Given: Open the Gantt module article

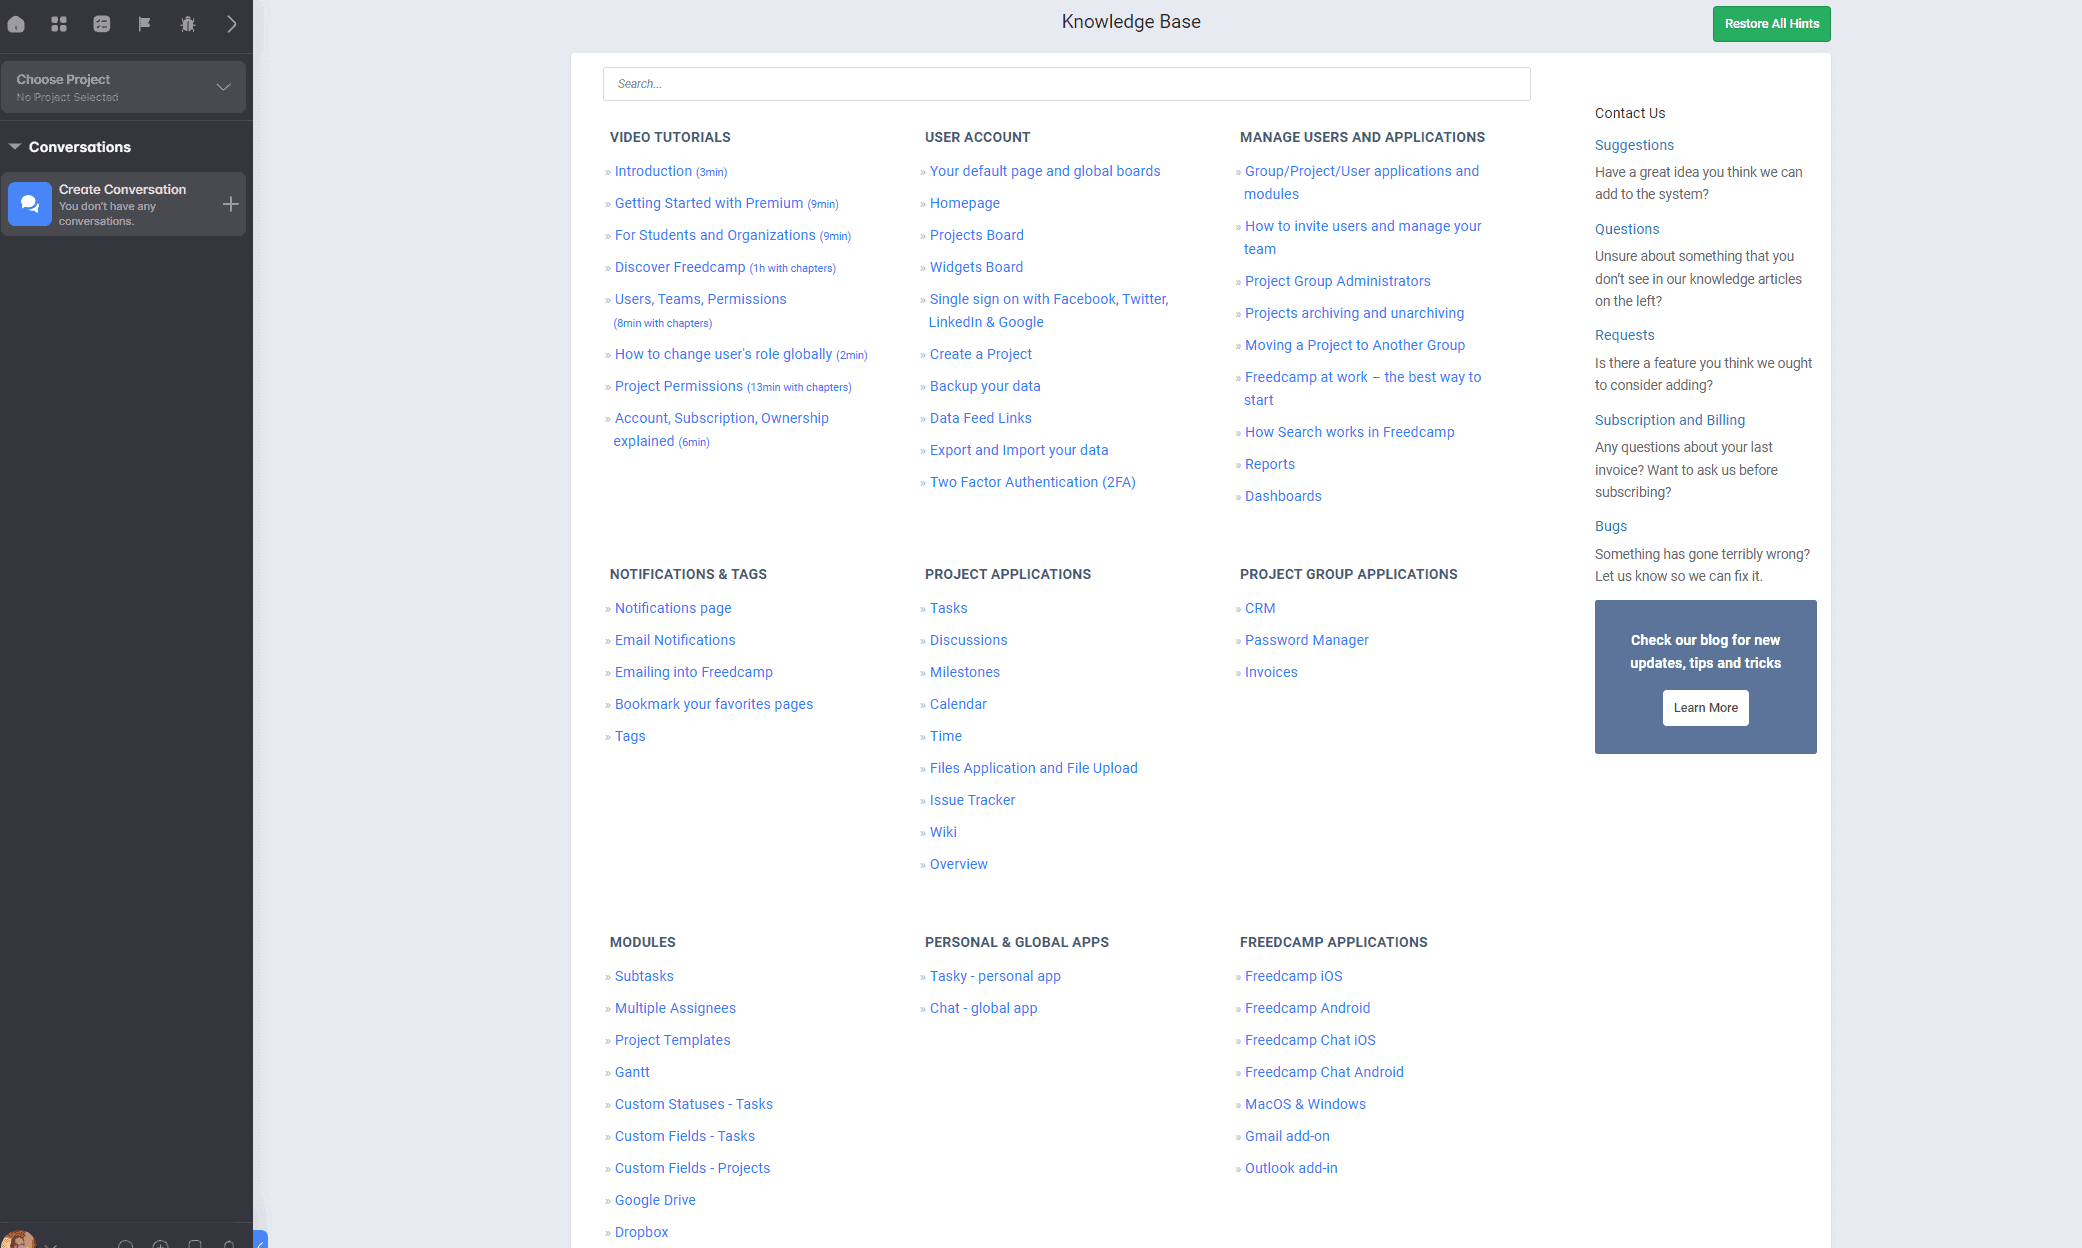Looking at the screenshot, I should [632, 1073].
